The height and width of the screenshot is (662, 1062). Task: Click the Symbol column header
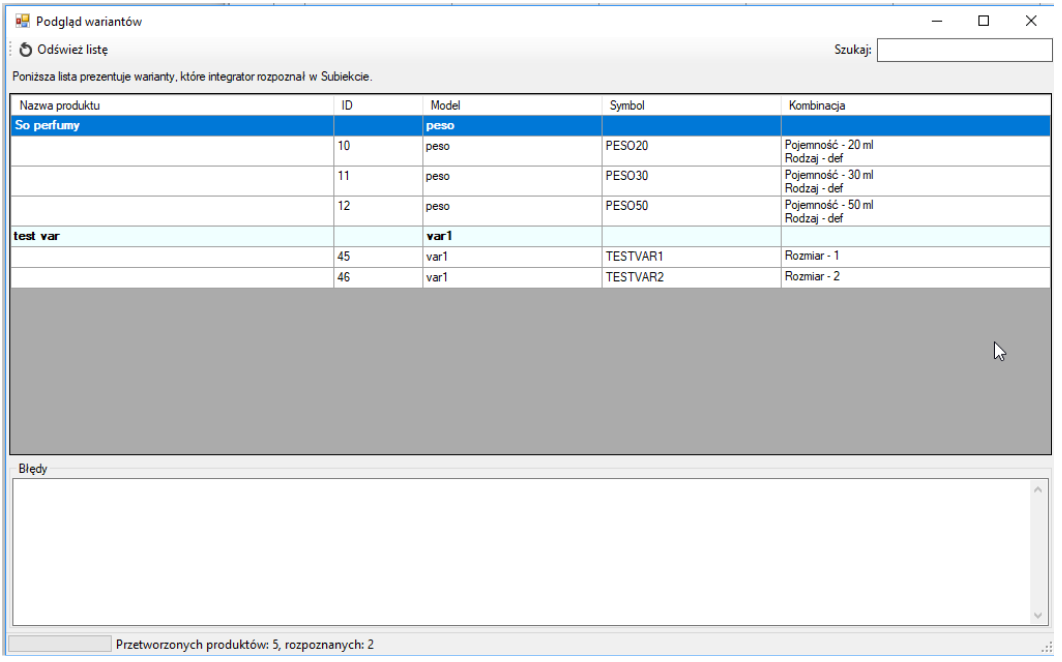pyautogui.click(x=692, y=105)
